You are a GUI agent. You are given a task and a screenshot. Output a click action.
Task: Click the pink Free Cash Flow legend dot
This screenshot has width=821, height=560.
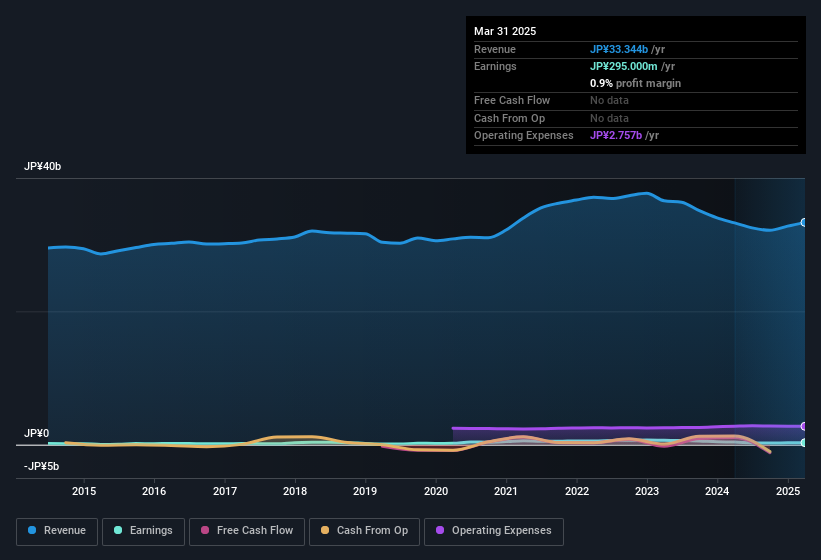pos(205,530)
